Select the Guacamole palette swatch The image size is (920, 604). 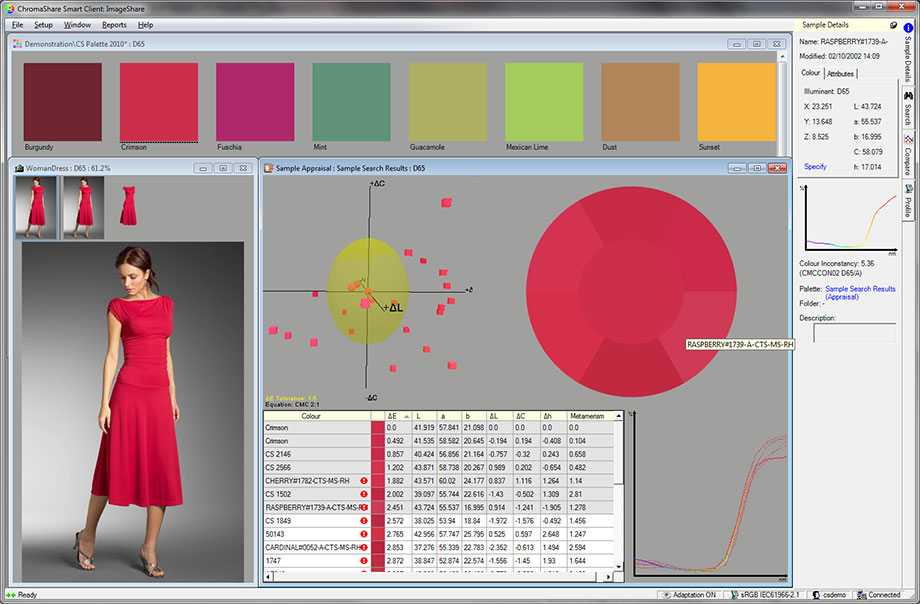[447, 102]
